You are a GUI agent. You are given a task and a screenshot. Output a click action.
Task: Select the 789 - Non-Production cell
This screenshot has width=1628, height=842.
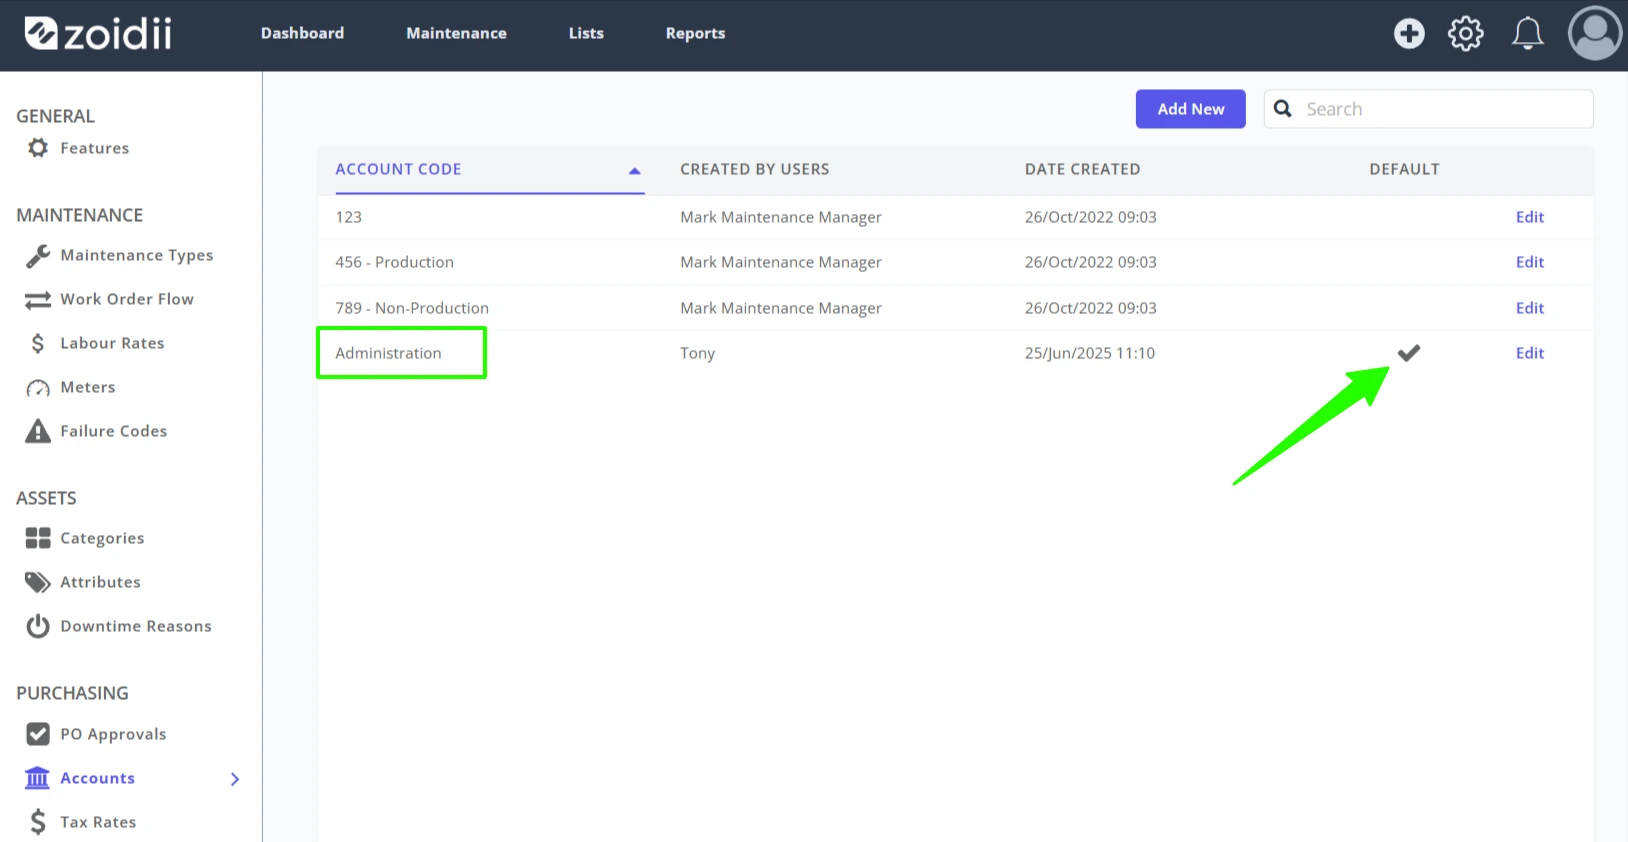point(412,308)
